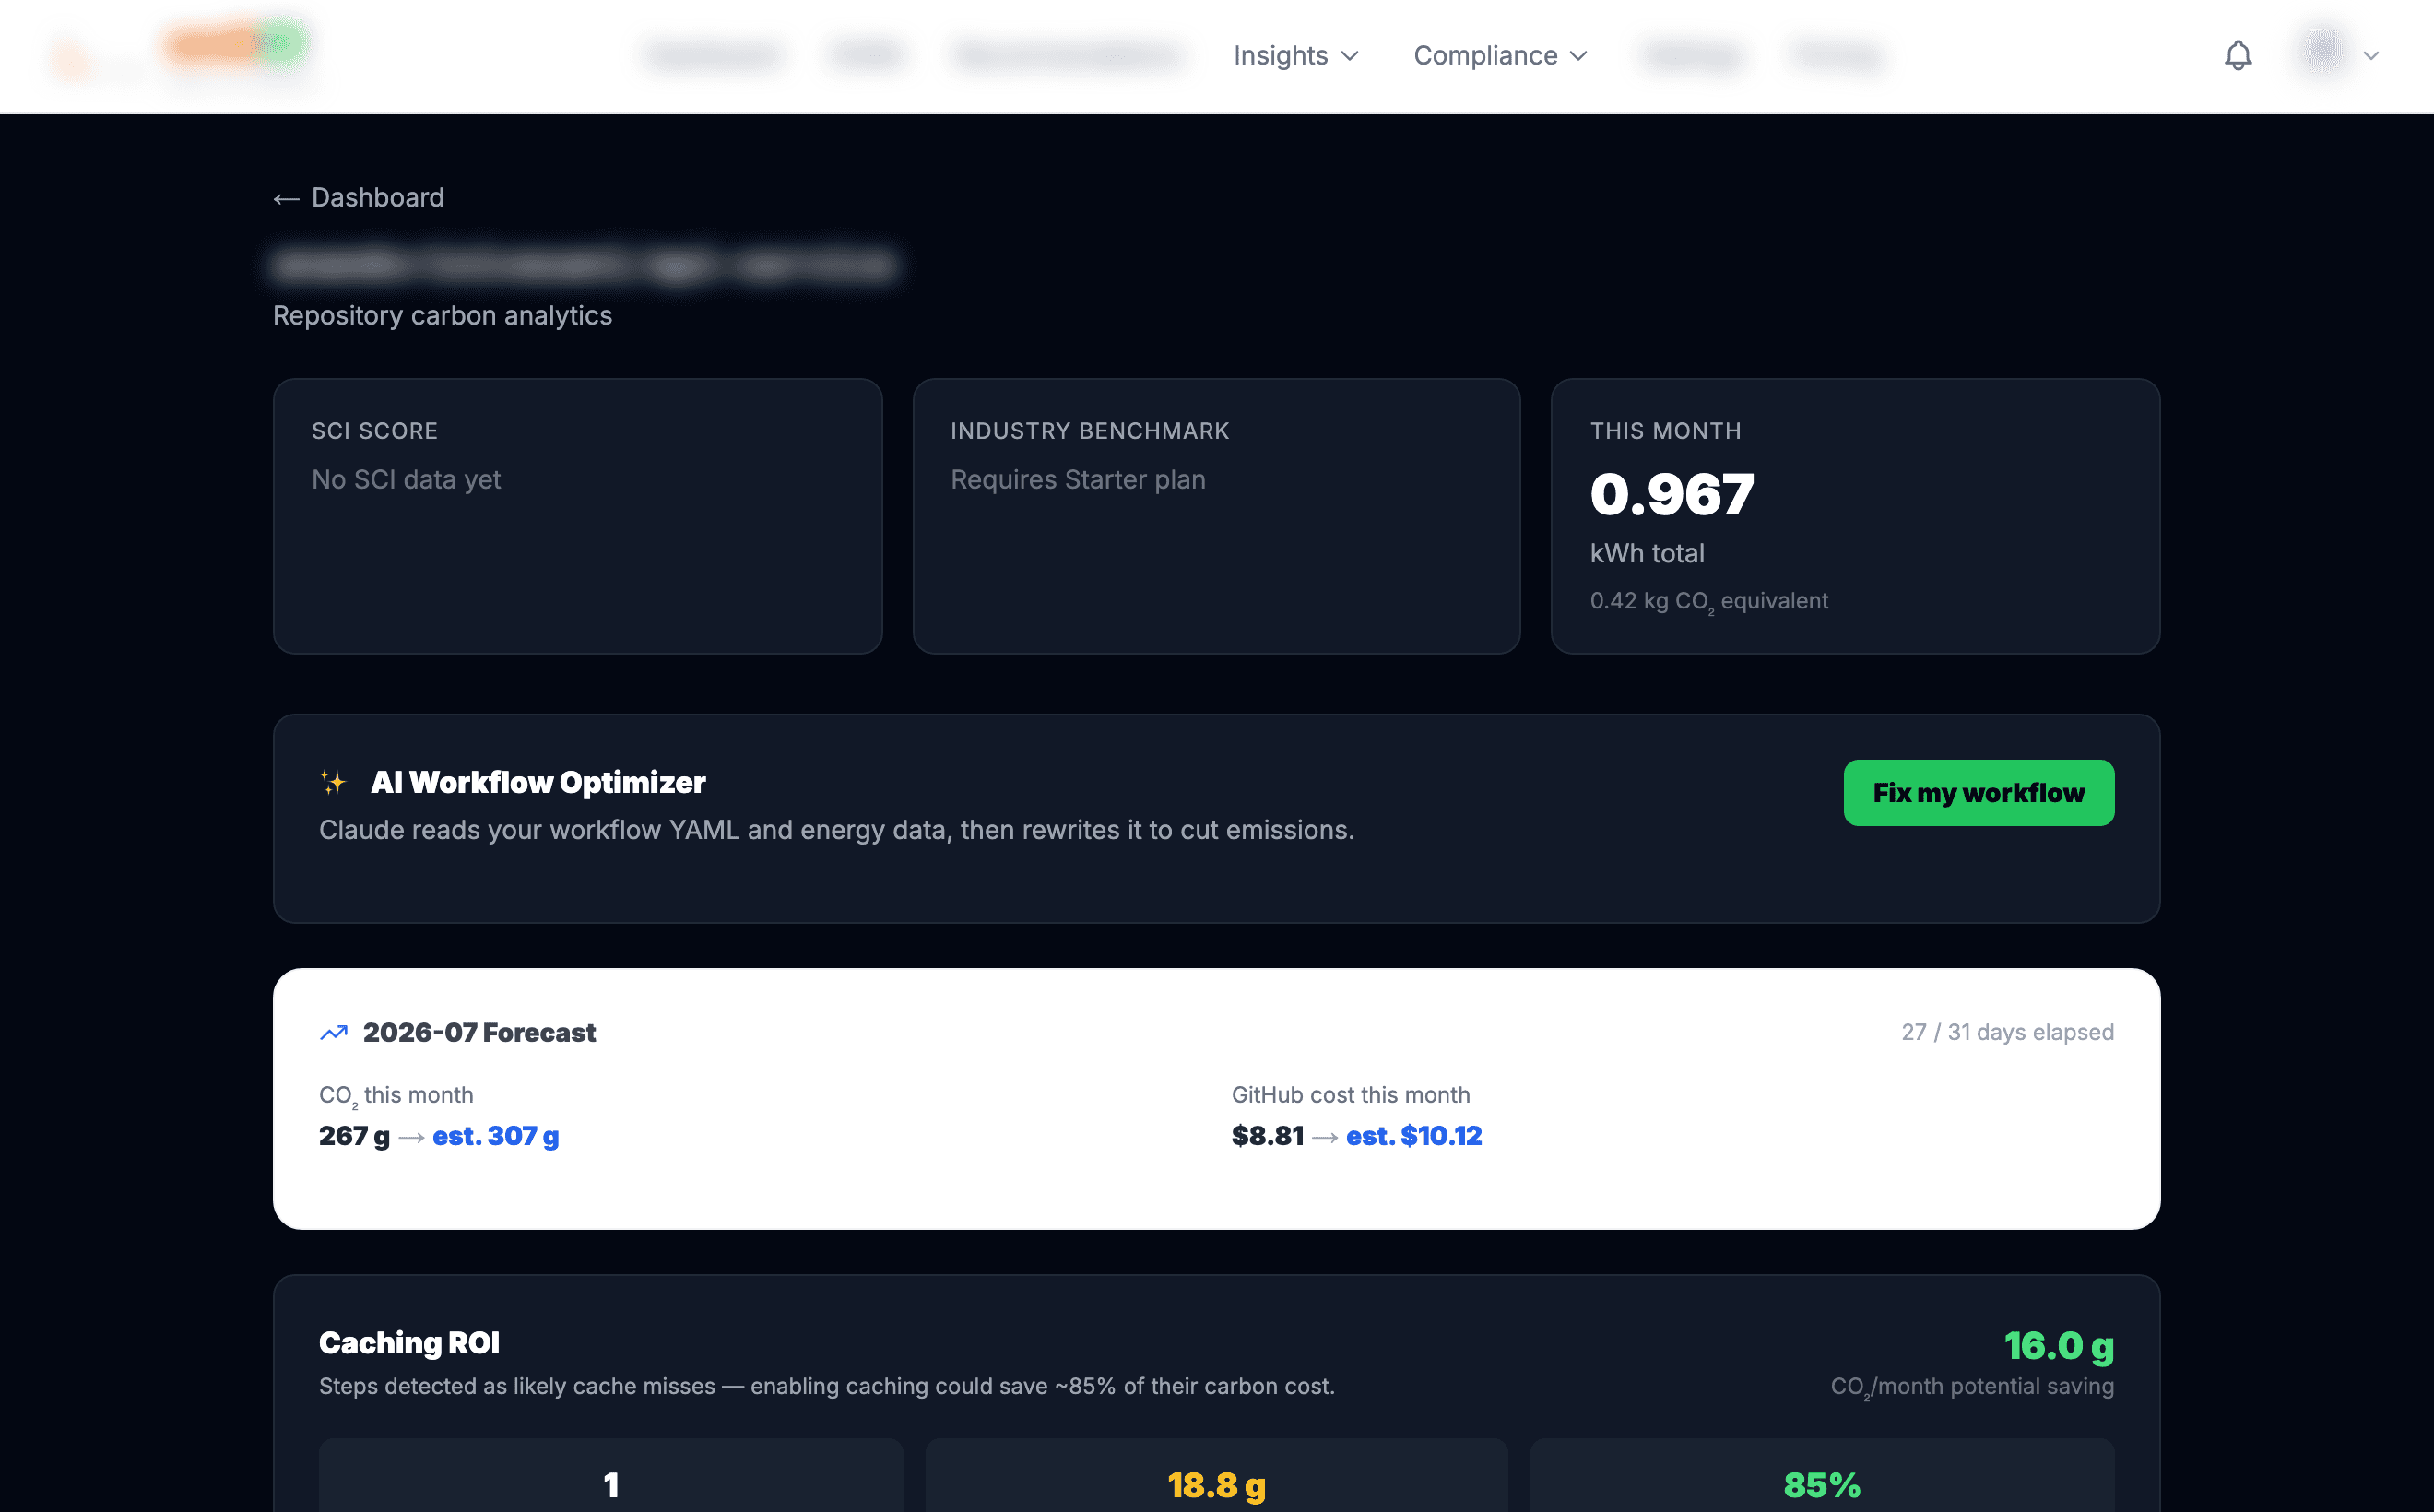2434x1512 pixels.
Task: Click the THIS MONTH card label
Action: [x=1666, y=431]
